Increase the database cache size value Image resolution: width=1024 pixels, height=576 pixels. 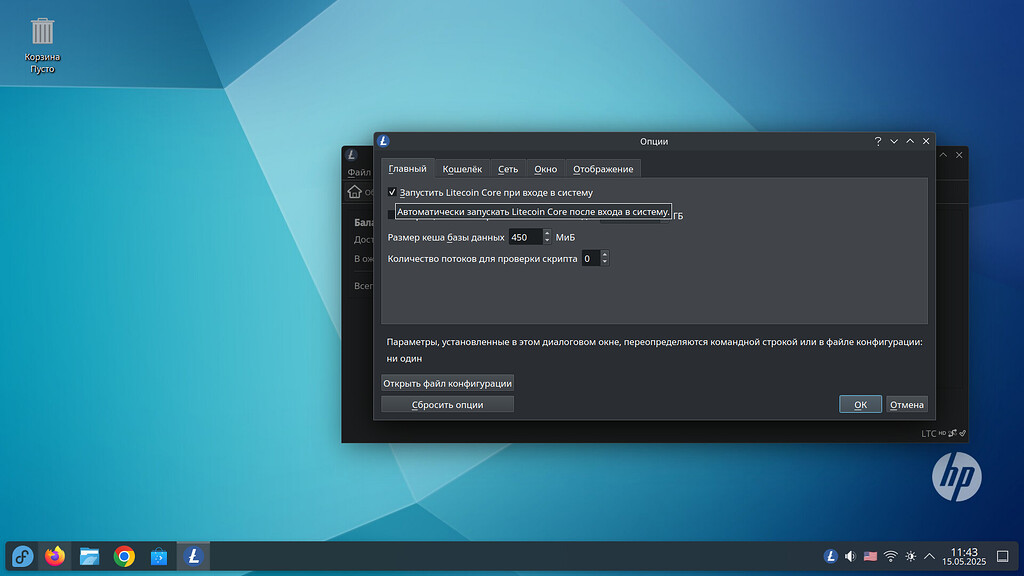tap(548, 232)
